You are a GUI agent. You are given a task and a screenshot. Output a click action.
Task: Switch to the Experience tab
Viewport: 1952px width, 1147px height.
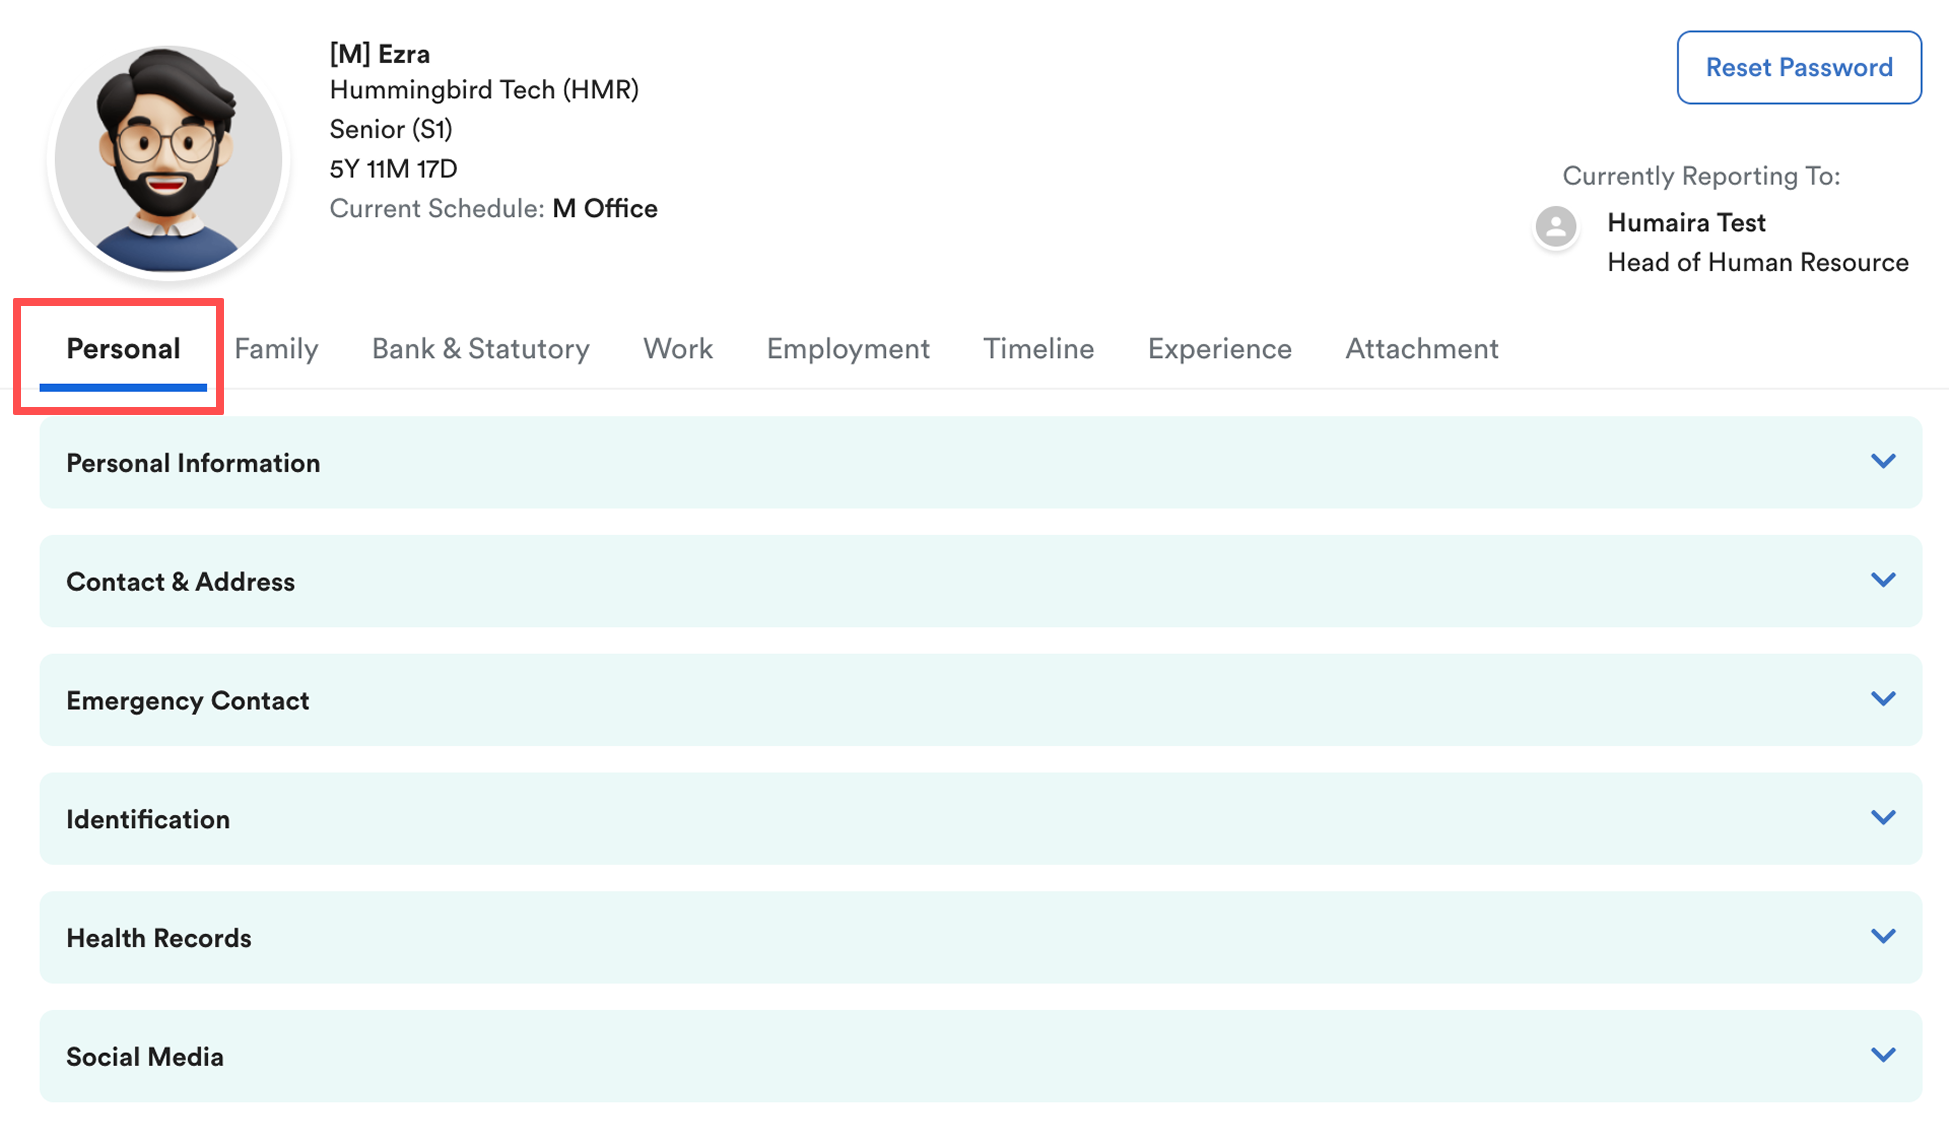[1219, 349]
